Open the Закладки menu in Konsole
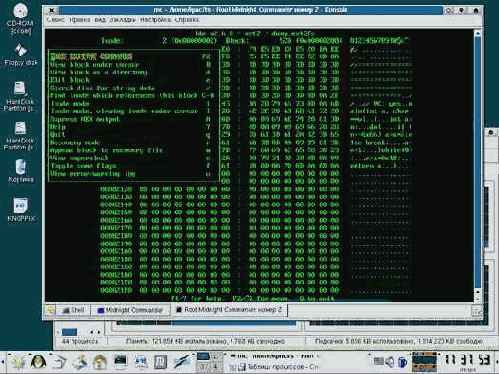The width and height of the screenshot is (499, 374). 123,20
